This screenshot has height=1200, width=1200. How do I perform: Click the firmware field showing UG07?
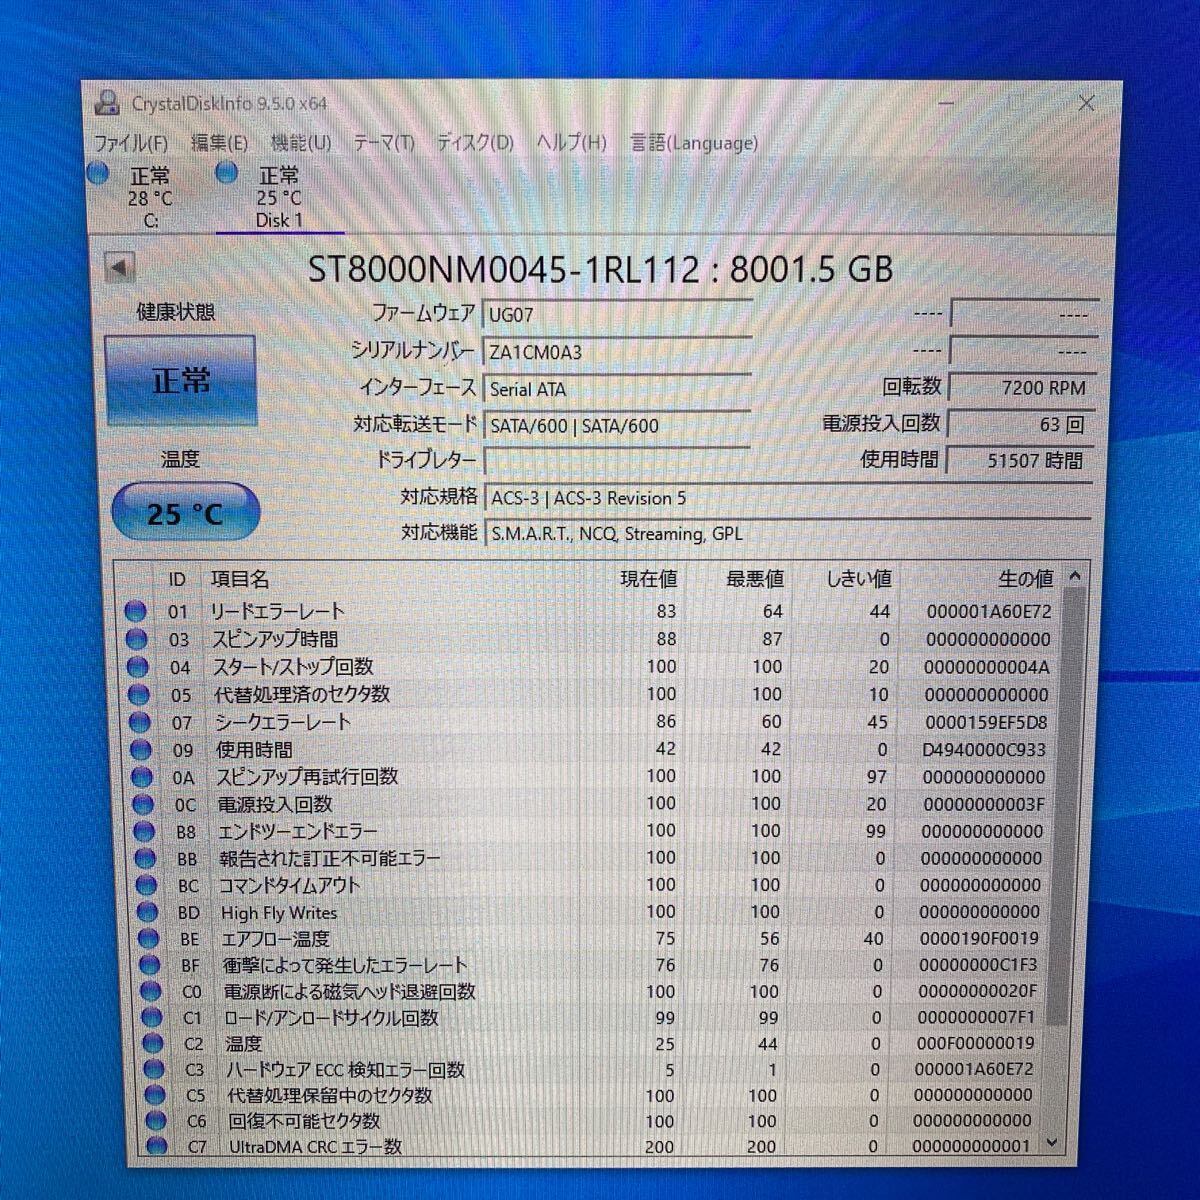pyautogui.click(x=617, y=314)
